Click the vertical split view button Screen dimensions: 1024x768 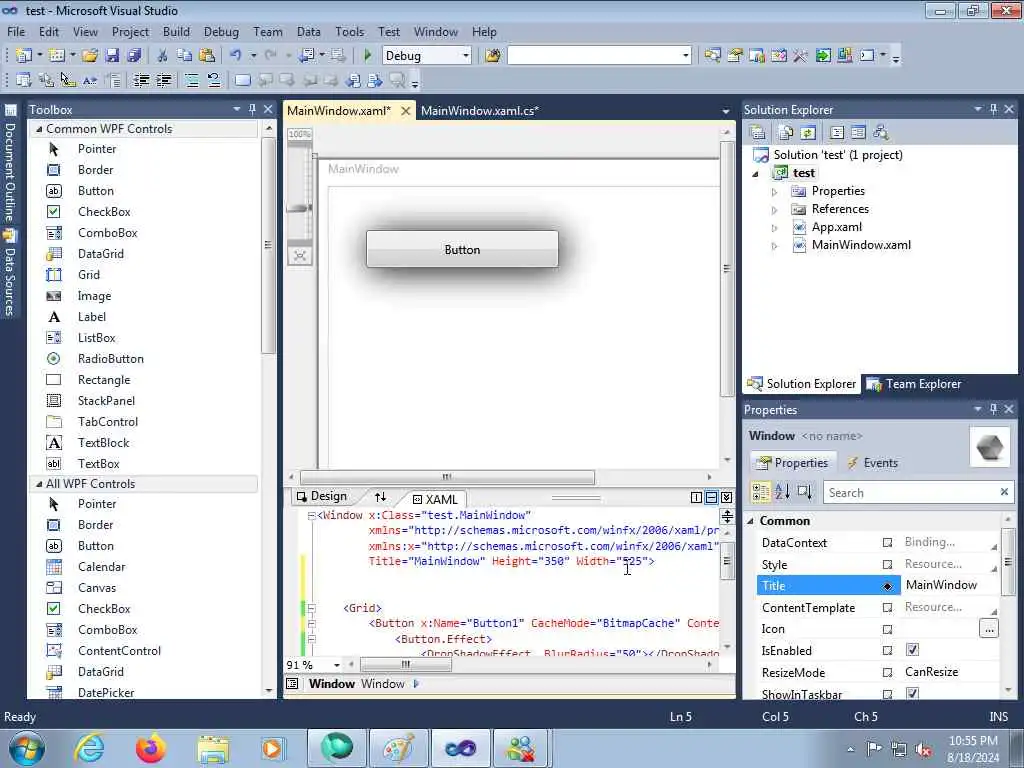coord(696,498)
